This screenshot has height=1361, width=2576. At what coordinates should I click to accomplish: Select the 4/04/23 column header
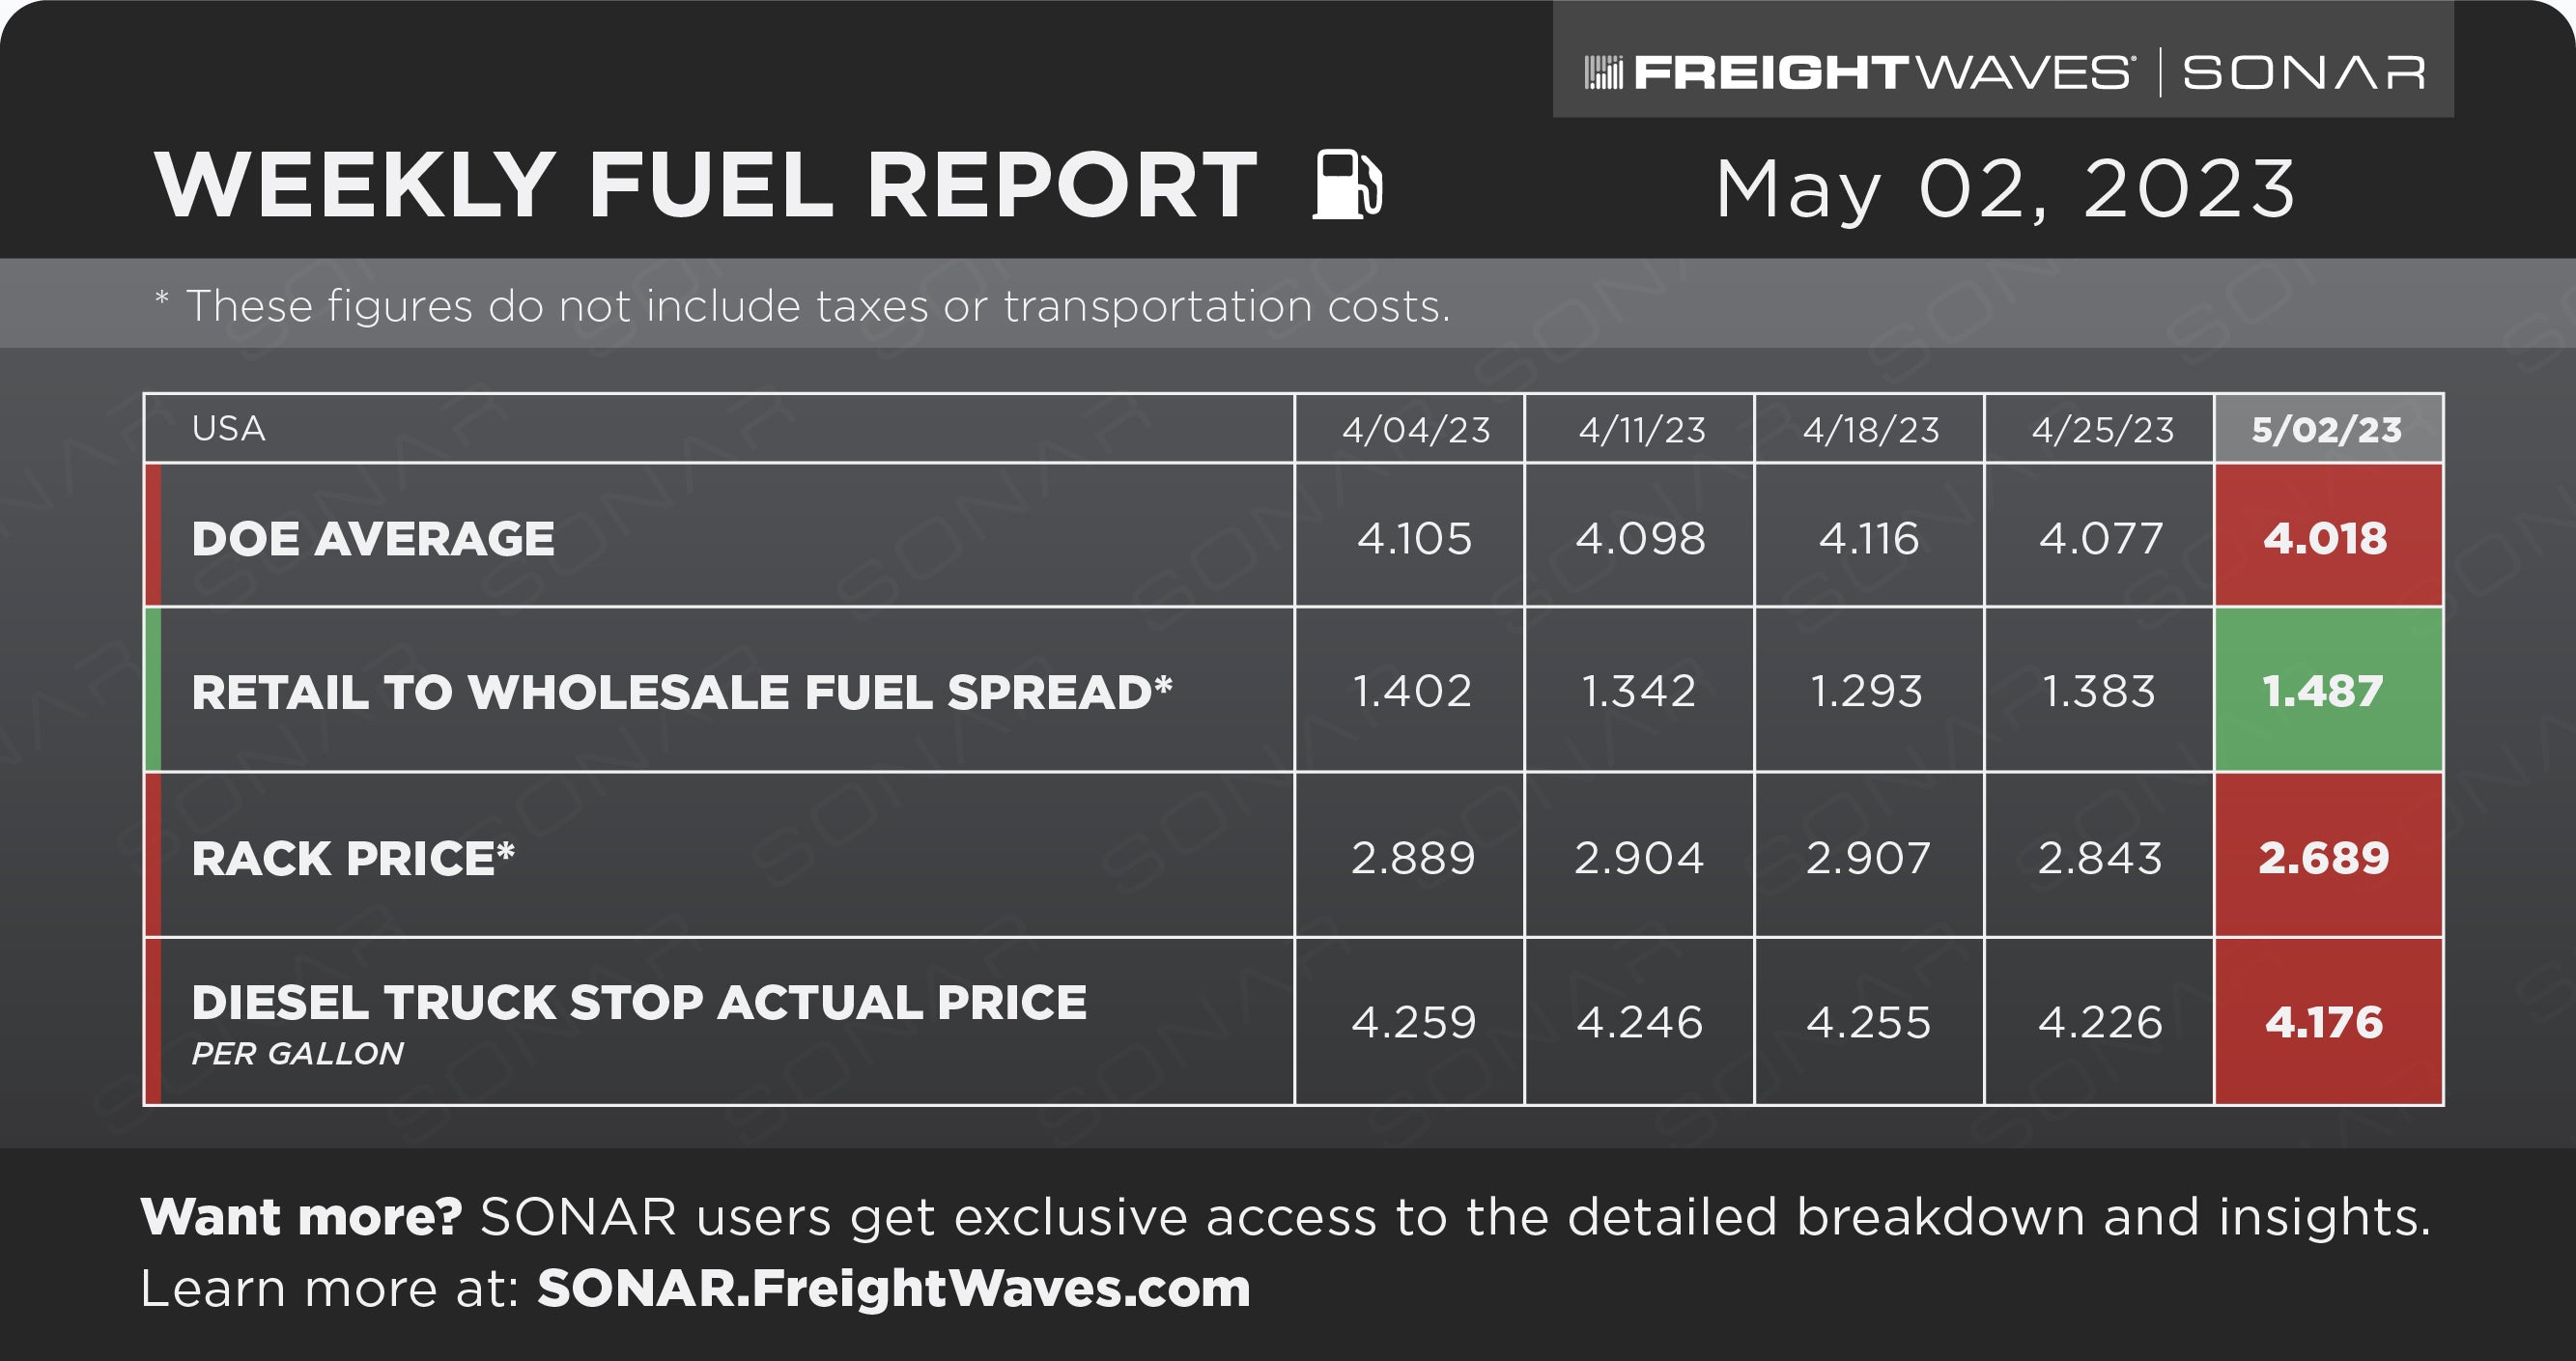click(x=1415, y=430)
